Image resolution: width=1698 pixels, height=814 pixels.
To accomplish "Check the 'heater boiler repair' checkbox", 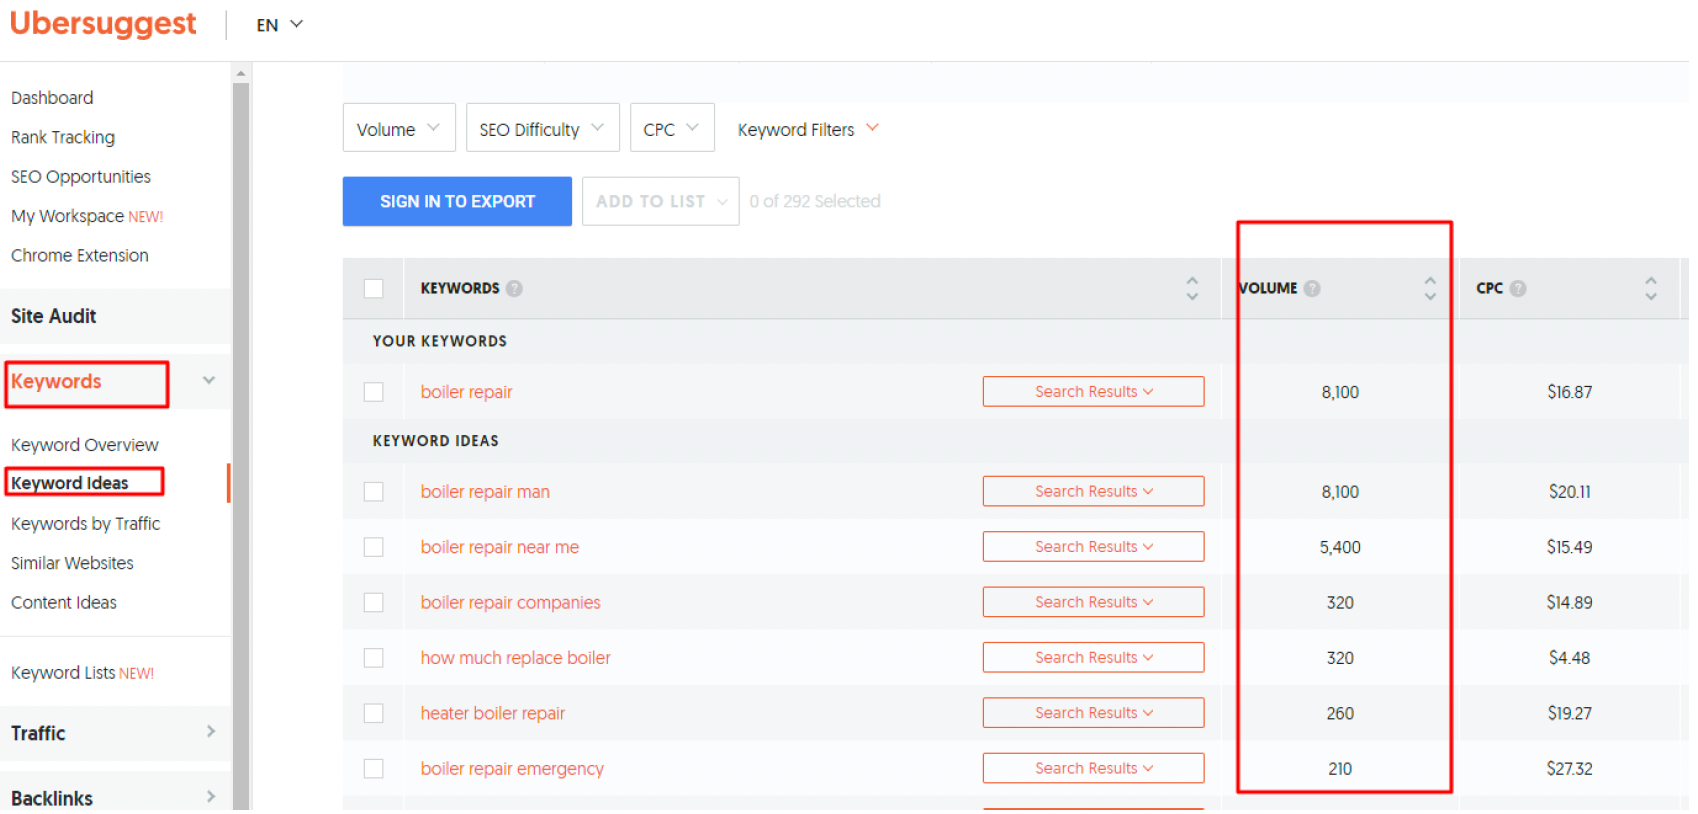I will (374, 713).
